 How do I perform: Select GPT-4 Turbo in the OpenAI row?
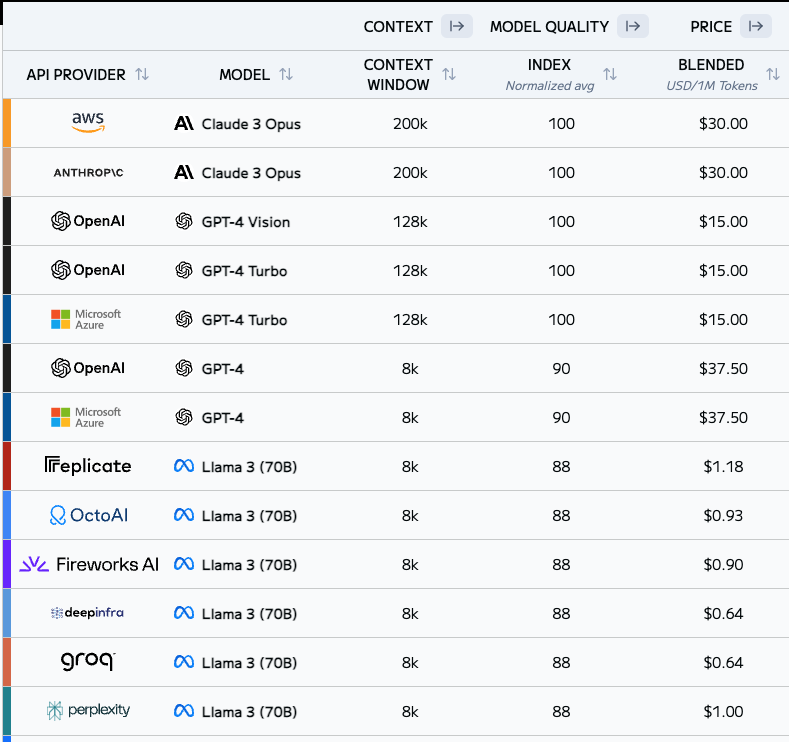[x=244, y=271]
